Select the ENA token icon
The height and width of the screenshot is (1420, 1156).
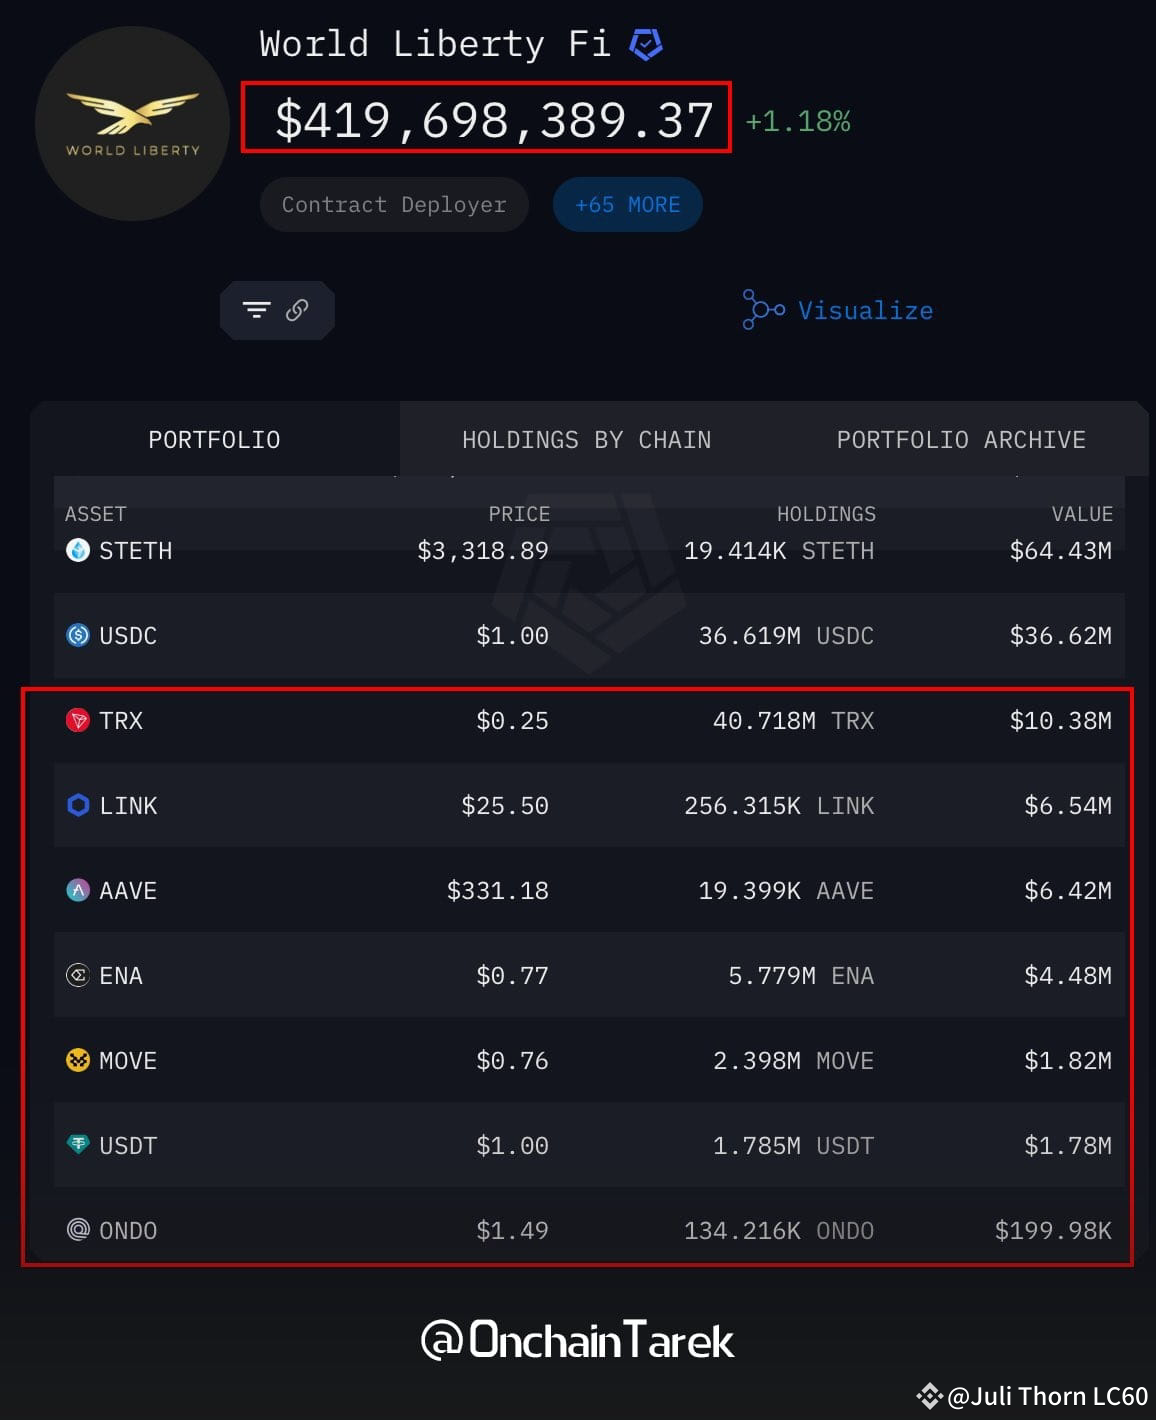tap(77, 975)
